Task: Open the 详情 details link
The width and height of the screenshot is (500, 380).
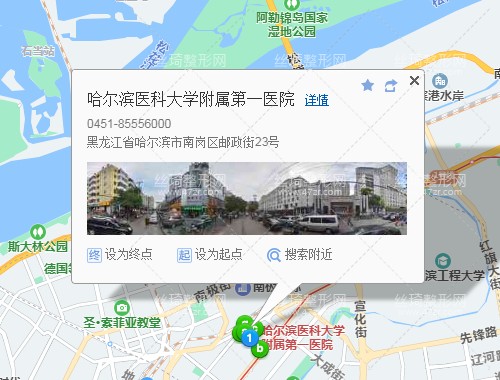Action: click(x=317, y=100)
